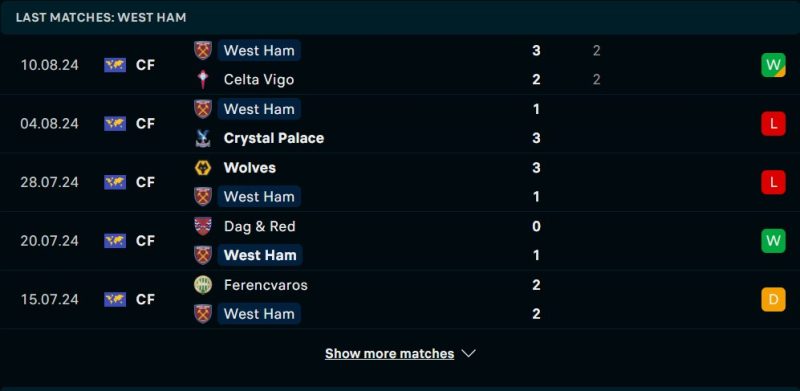The image size is (800, 391).
Task: Expand the list with Show more matches
Action: point(389,354)
